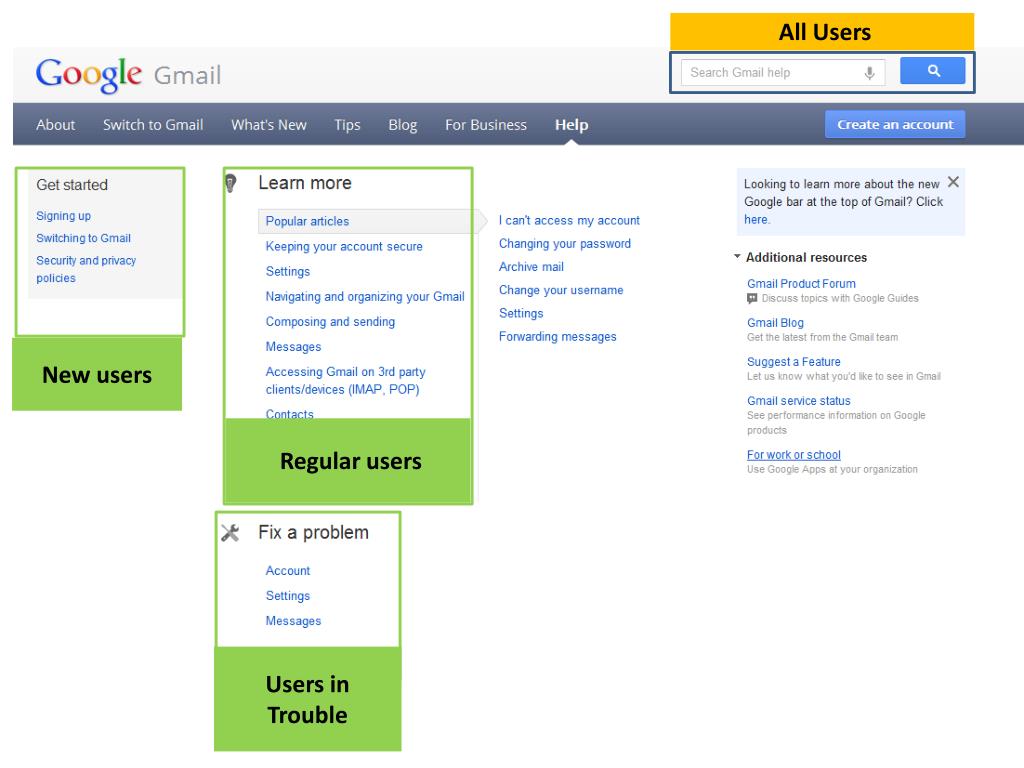Open the I can't access my account article
Screen dimensions: 1024x768
[x=569, y=221]
